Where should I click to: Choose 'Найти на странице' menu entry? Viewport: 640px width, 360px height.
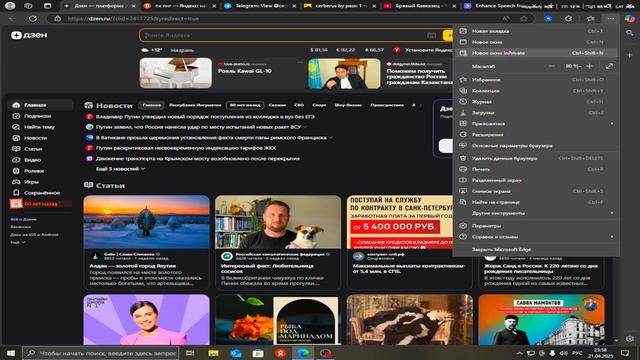[536, 202]
